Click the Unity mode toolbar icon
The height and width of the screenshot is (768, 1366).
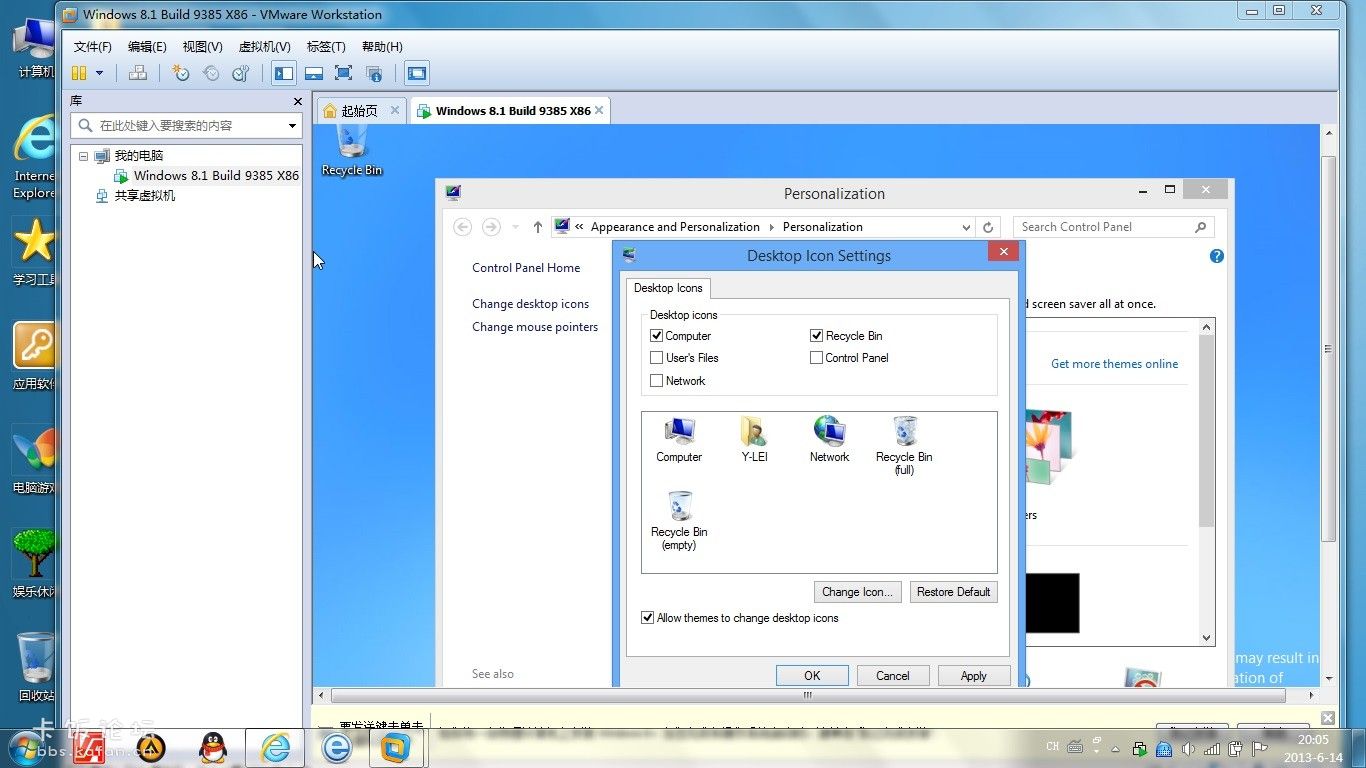pyautogui.click(x=374, y=73)
